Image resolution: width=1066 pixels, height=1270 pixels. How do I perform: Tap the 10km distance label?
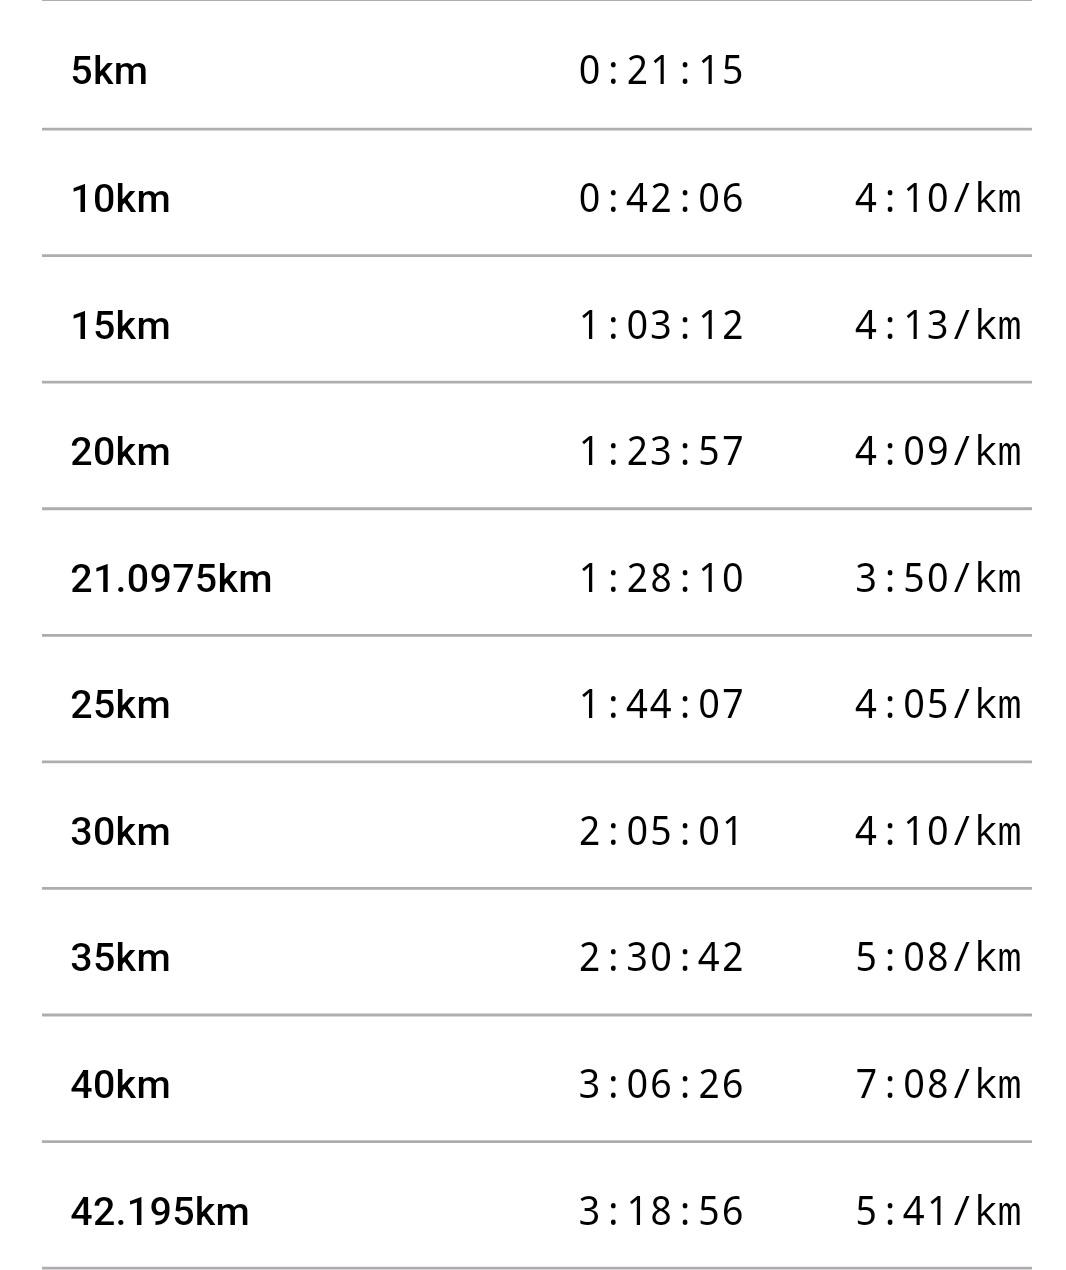[120, 199]
